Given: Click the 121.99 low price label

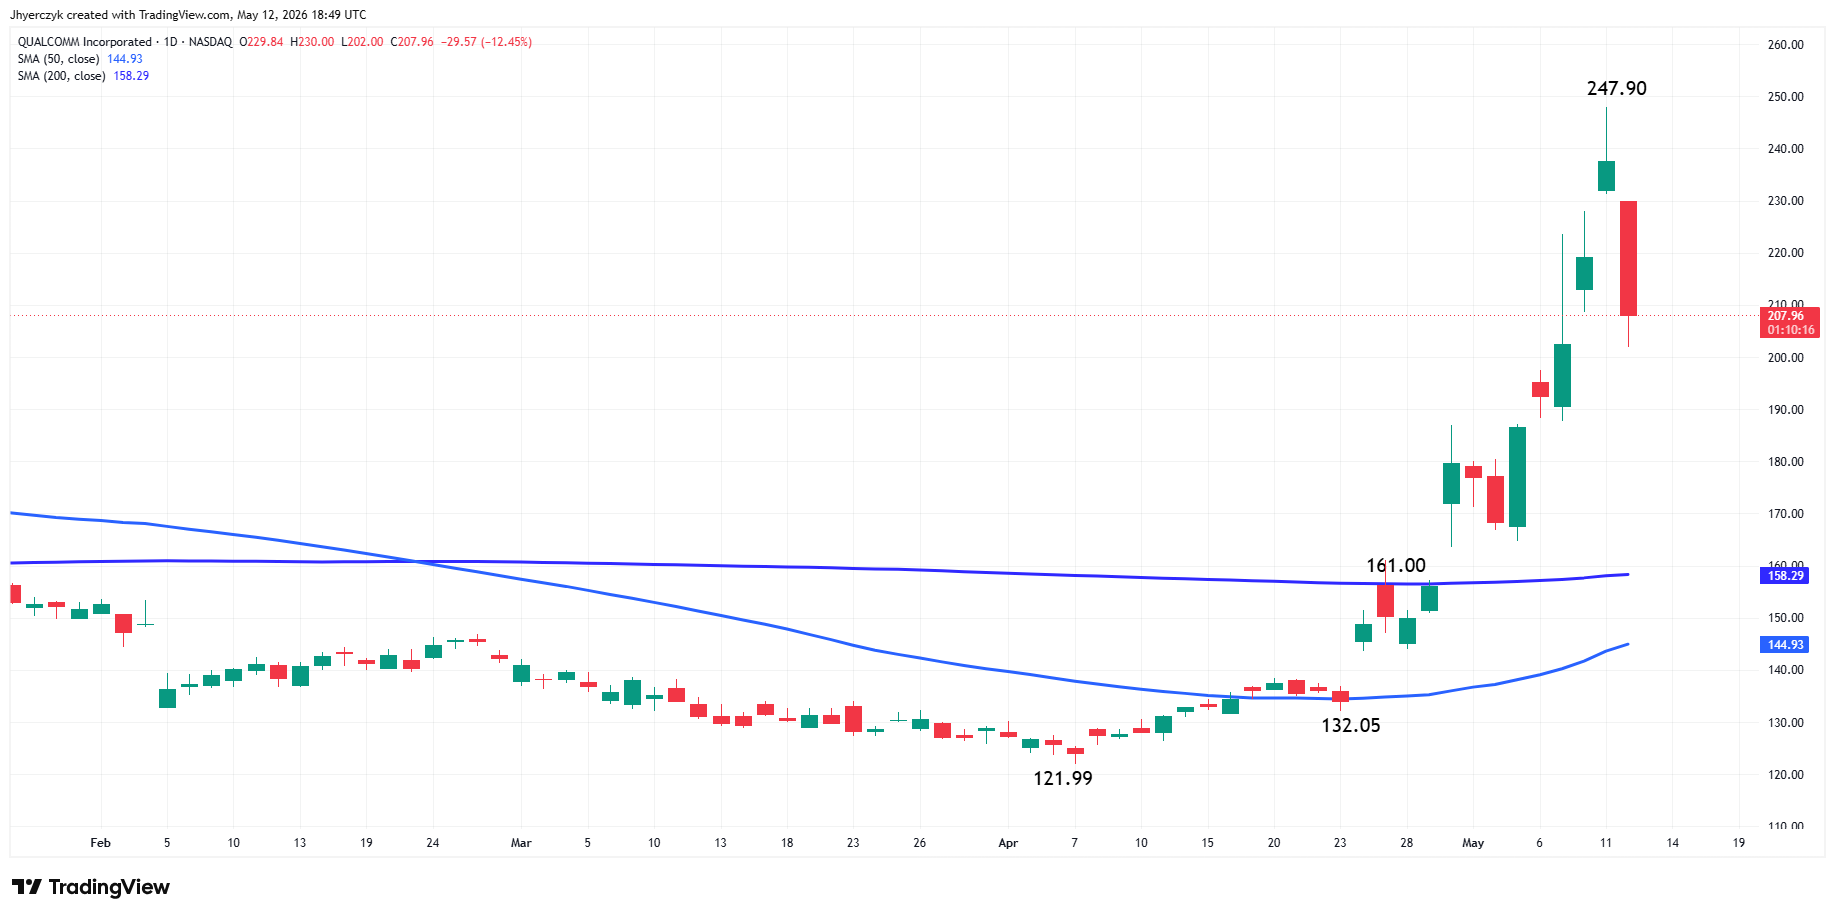Looking at the screenshot, I should coord(1062,778).
